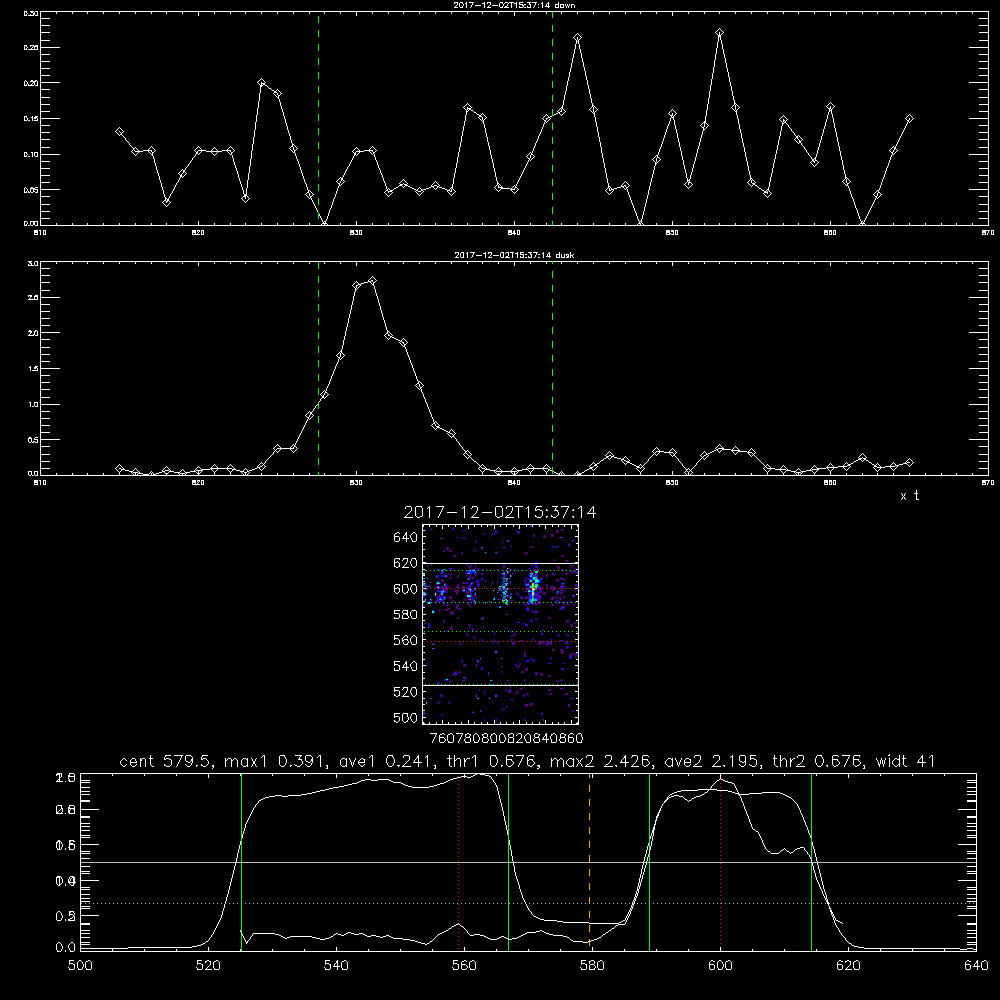Image resolution: width=1000 pixels, height=1000 pixels.
Task: Select the left green dashed line in the dawn plot
Action: pyautogui.click(x=318, y=119)
